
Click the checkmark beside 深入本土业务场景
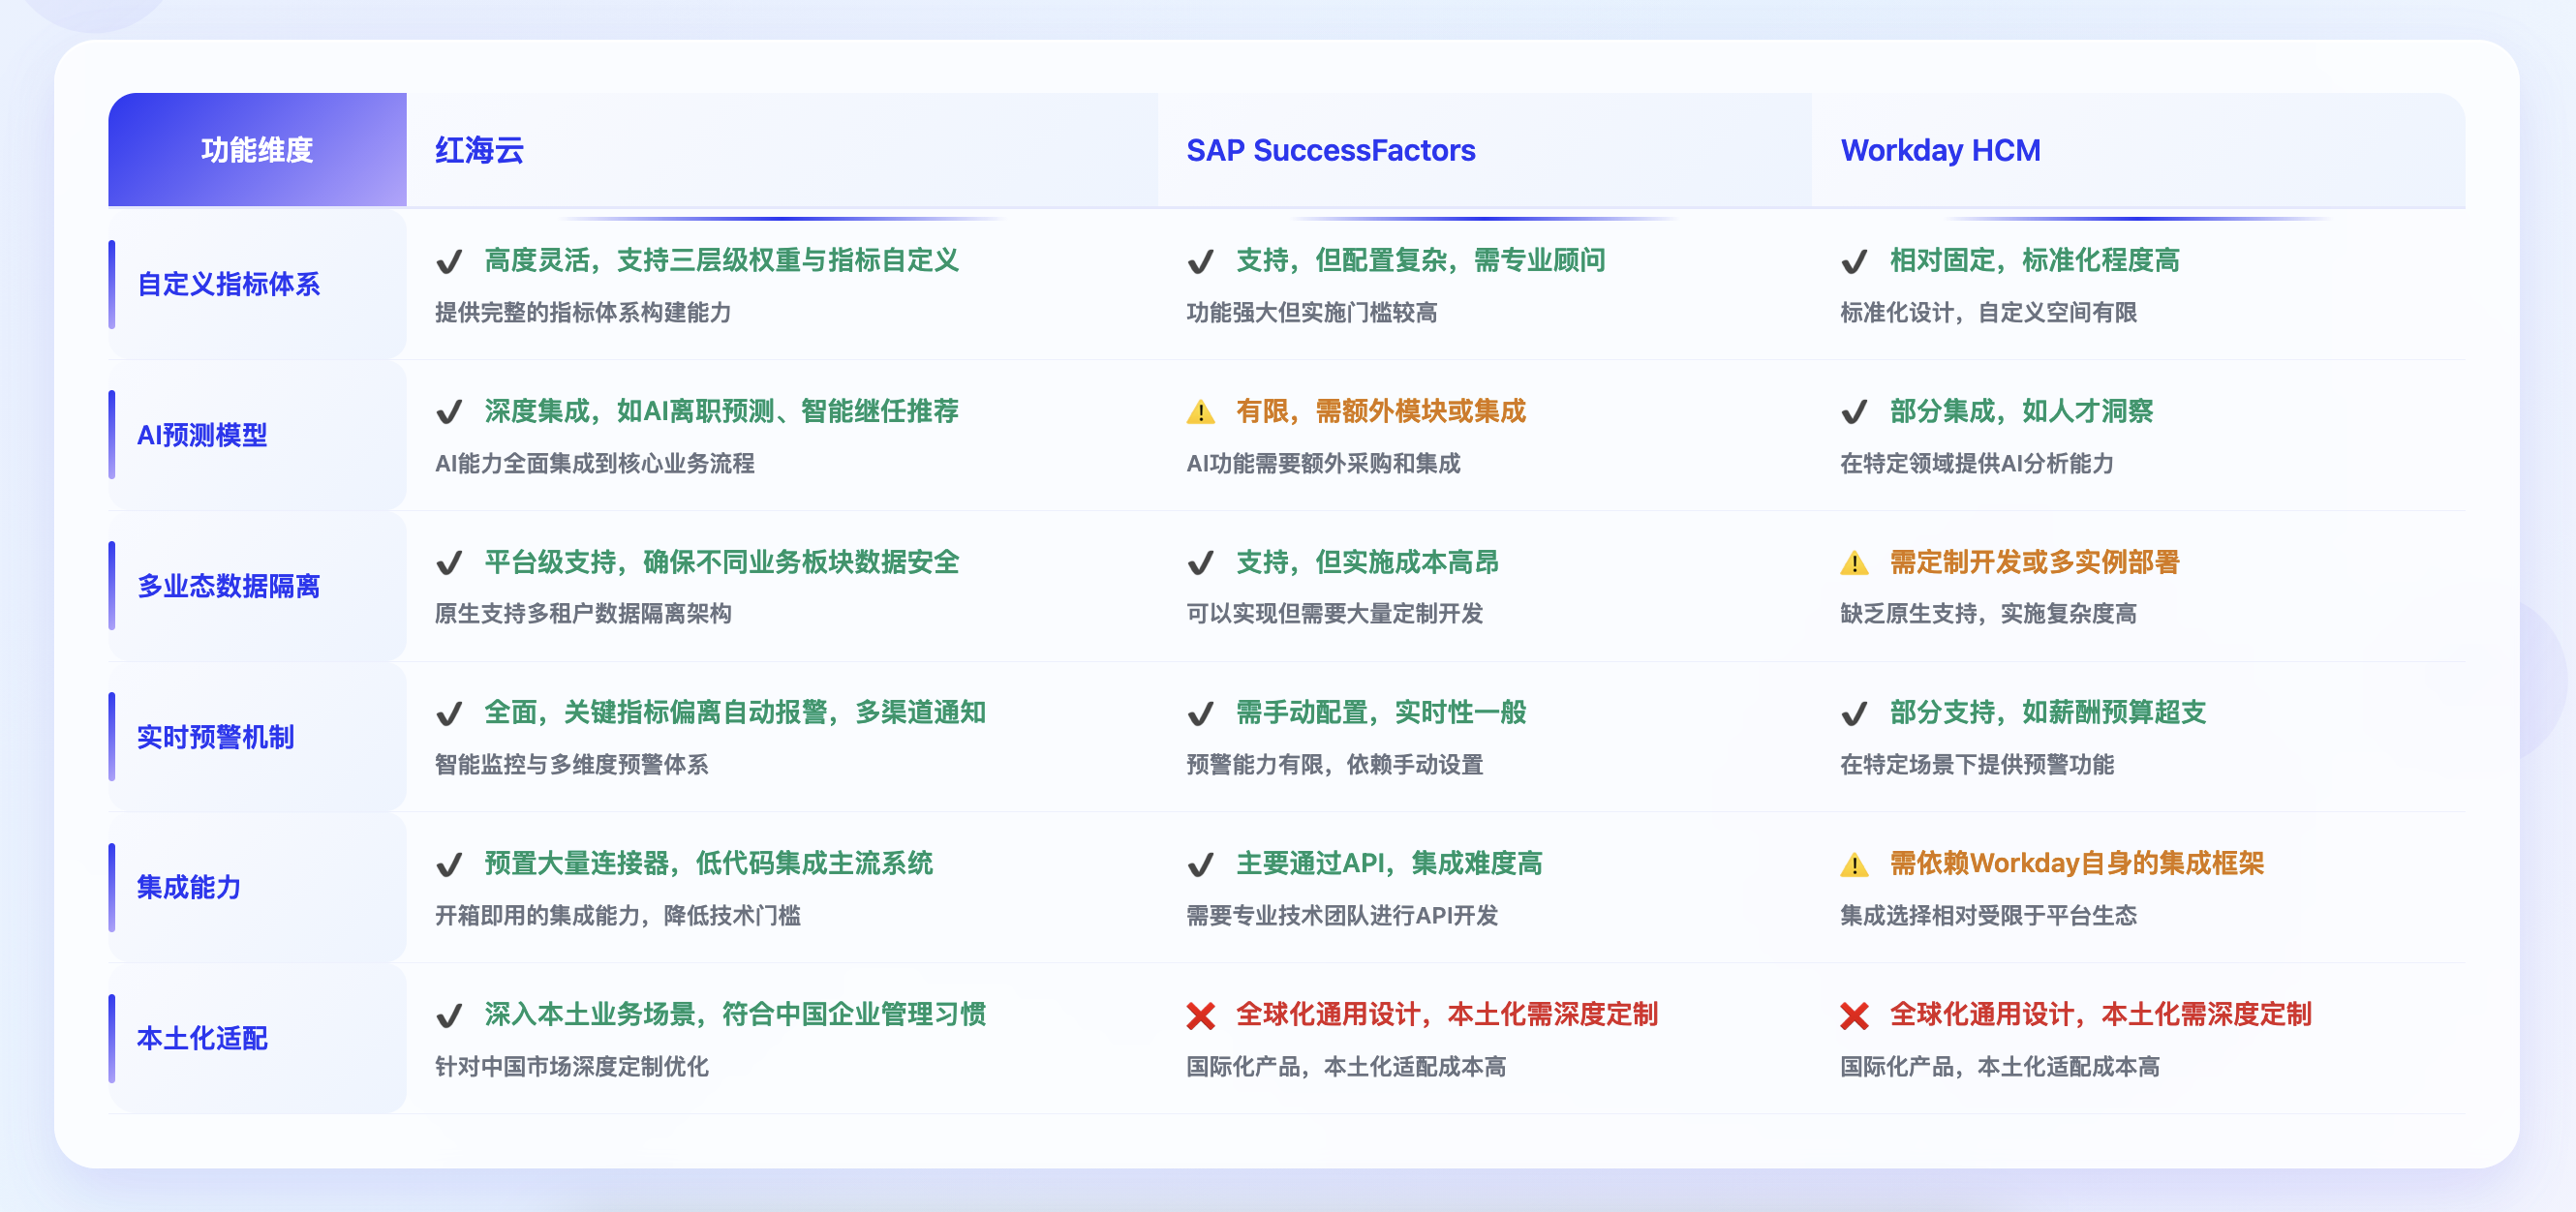449,1016
